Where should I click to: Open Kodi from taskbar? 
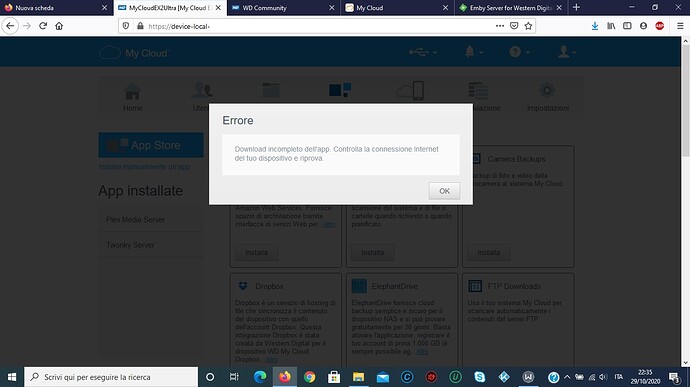[504, 377]
